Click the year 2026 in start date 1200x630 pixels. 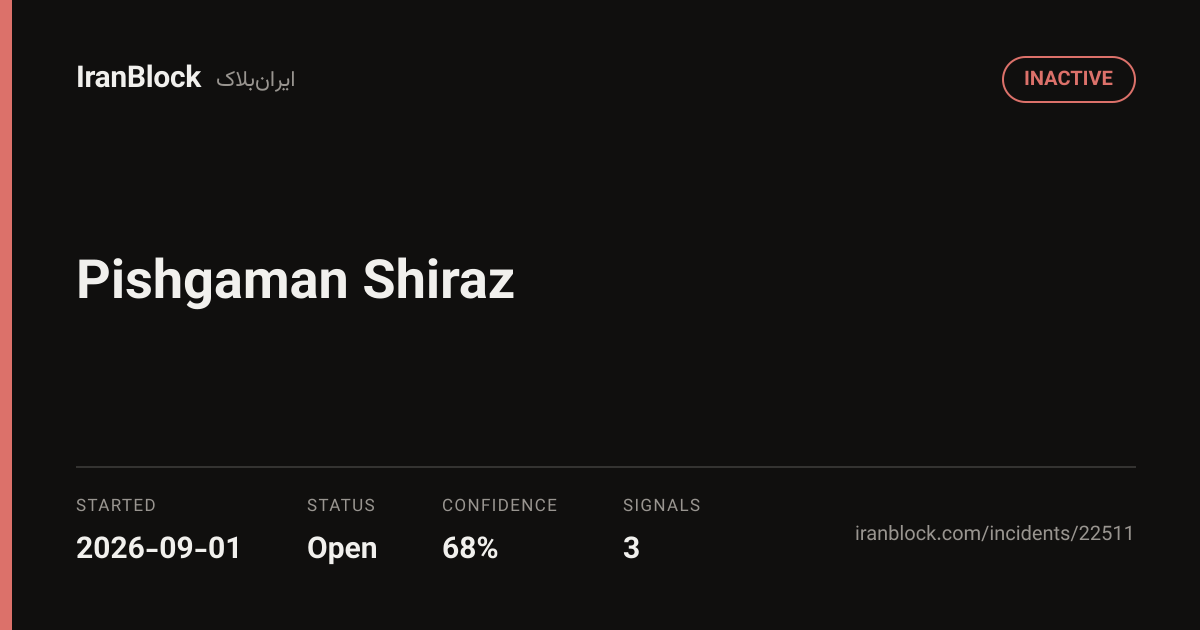point(105,548)
